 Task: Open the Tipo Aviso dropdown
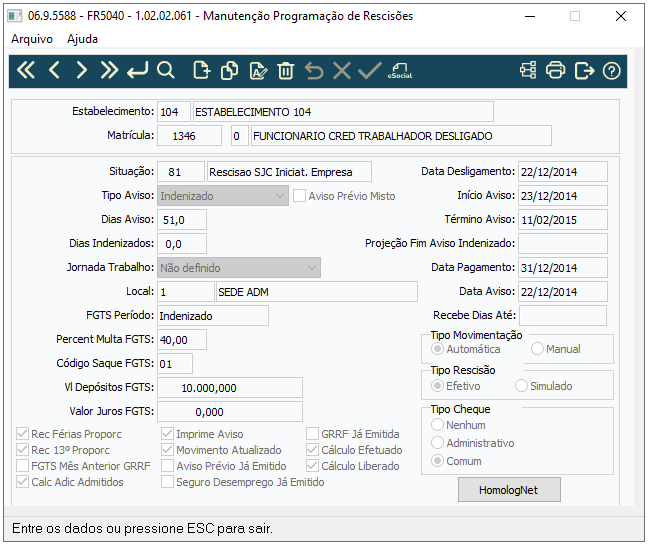(223, 196)
